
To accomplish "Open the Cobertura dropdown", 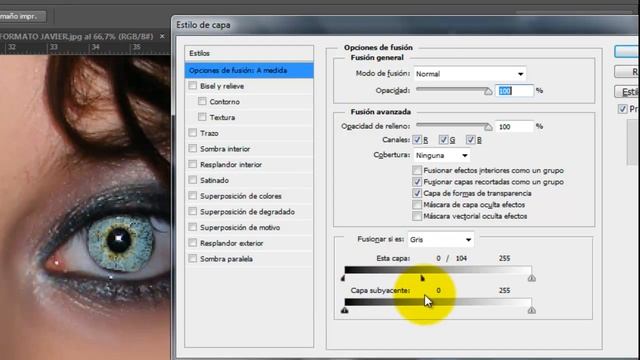I will point(441,155).
